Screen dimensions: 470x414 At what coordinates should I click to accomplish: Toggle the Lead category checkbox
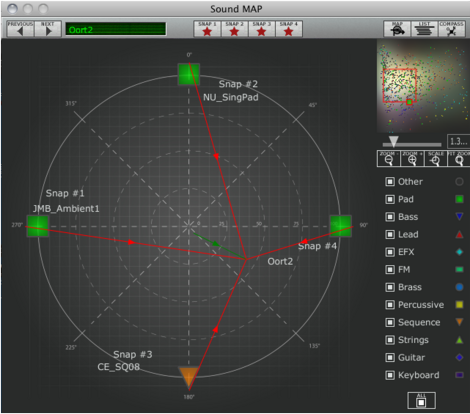coord(390,234)
